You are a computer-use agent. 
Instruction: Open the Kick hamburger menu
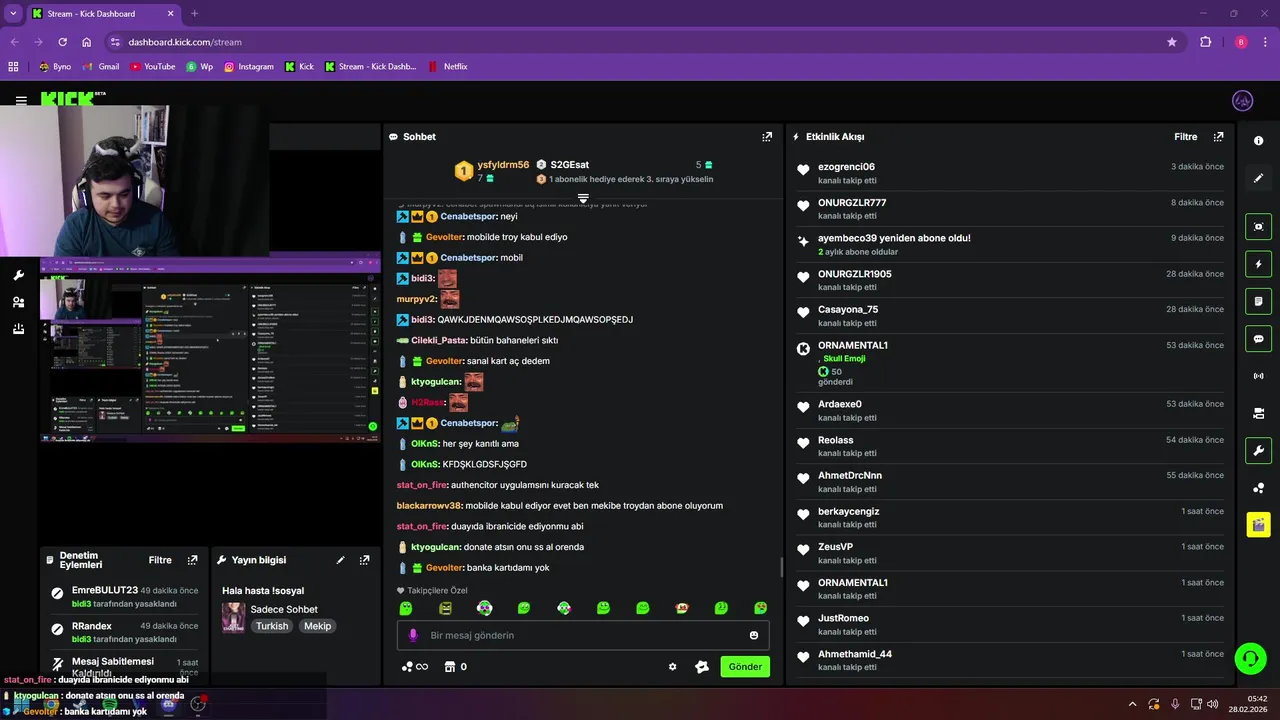click(x=21, y=100)
